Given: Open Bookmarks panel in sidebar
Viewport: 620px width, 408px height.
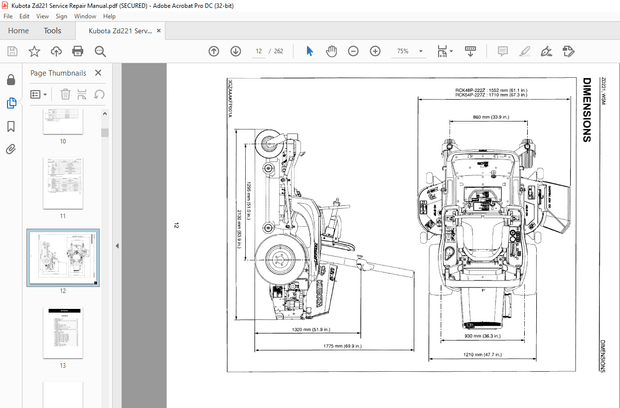Looking at the screenshot, I should click(x=11, y=126).
